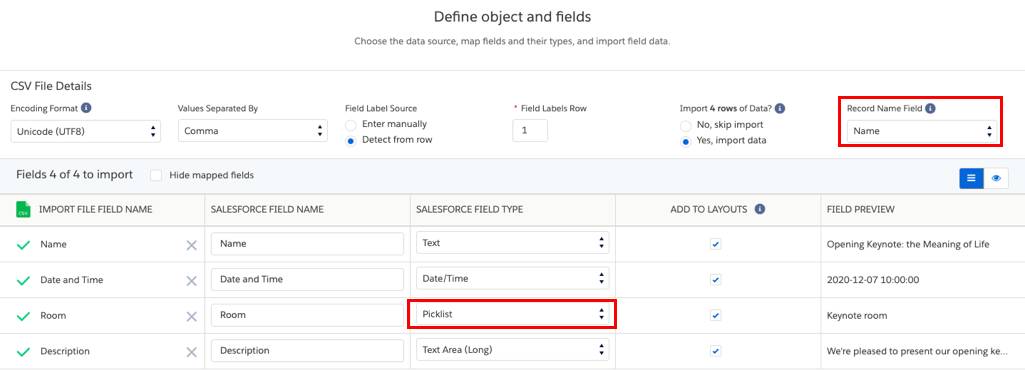
Task: Click the Add to Layouts info icon
Action: click(760, 209)
